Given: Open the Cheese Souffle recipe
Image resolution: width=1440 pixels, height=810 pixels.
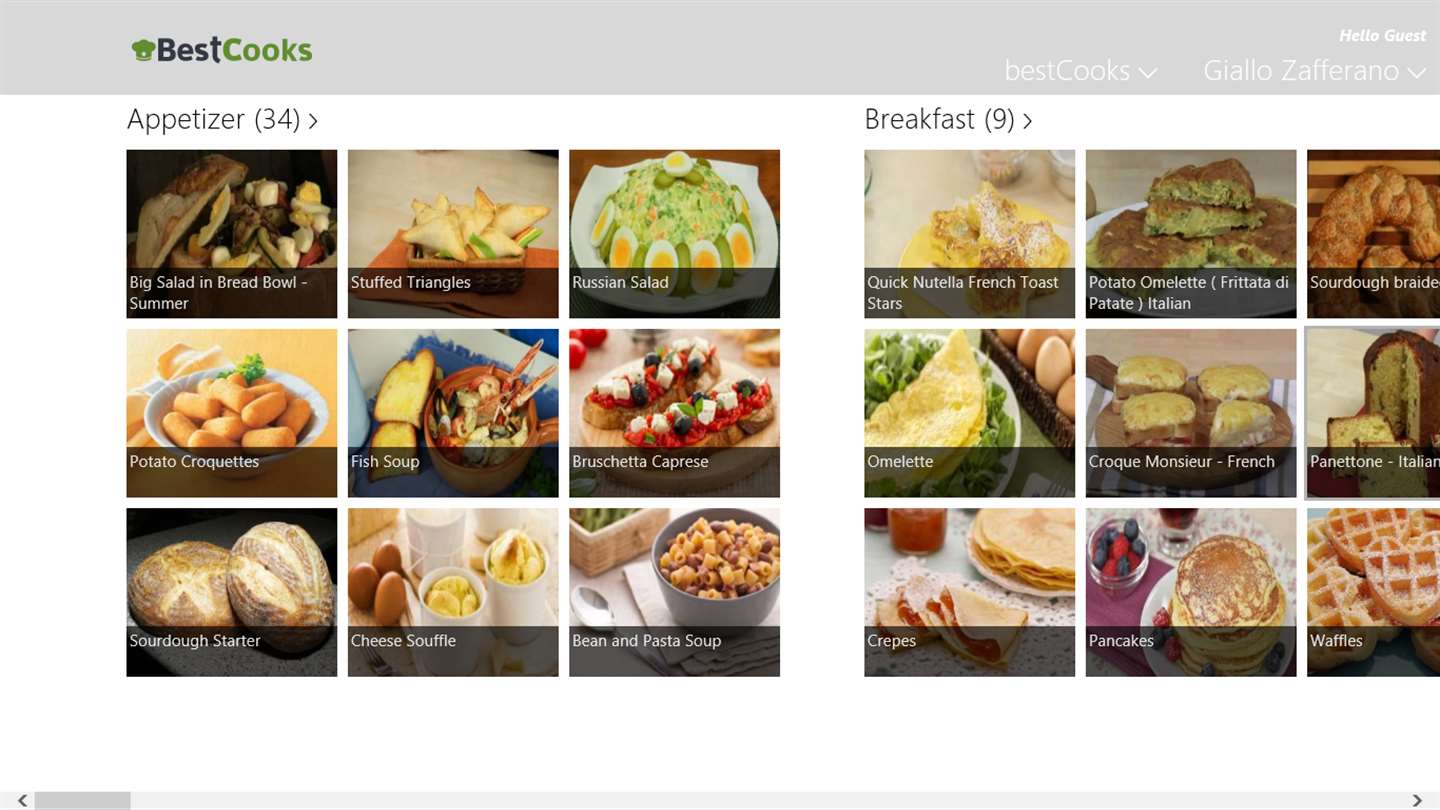Looking at the screenshot, I should pos(453,592).
